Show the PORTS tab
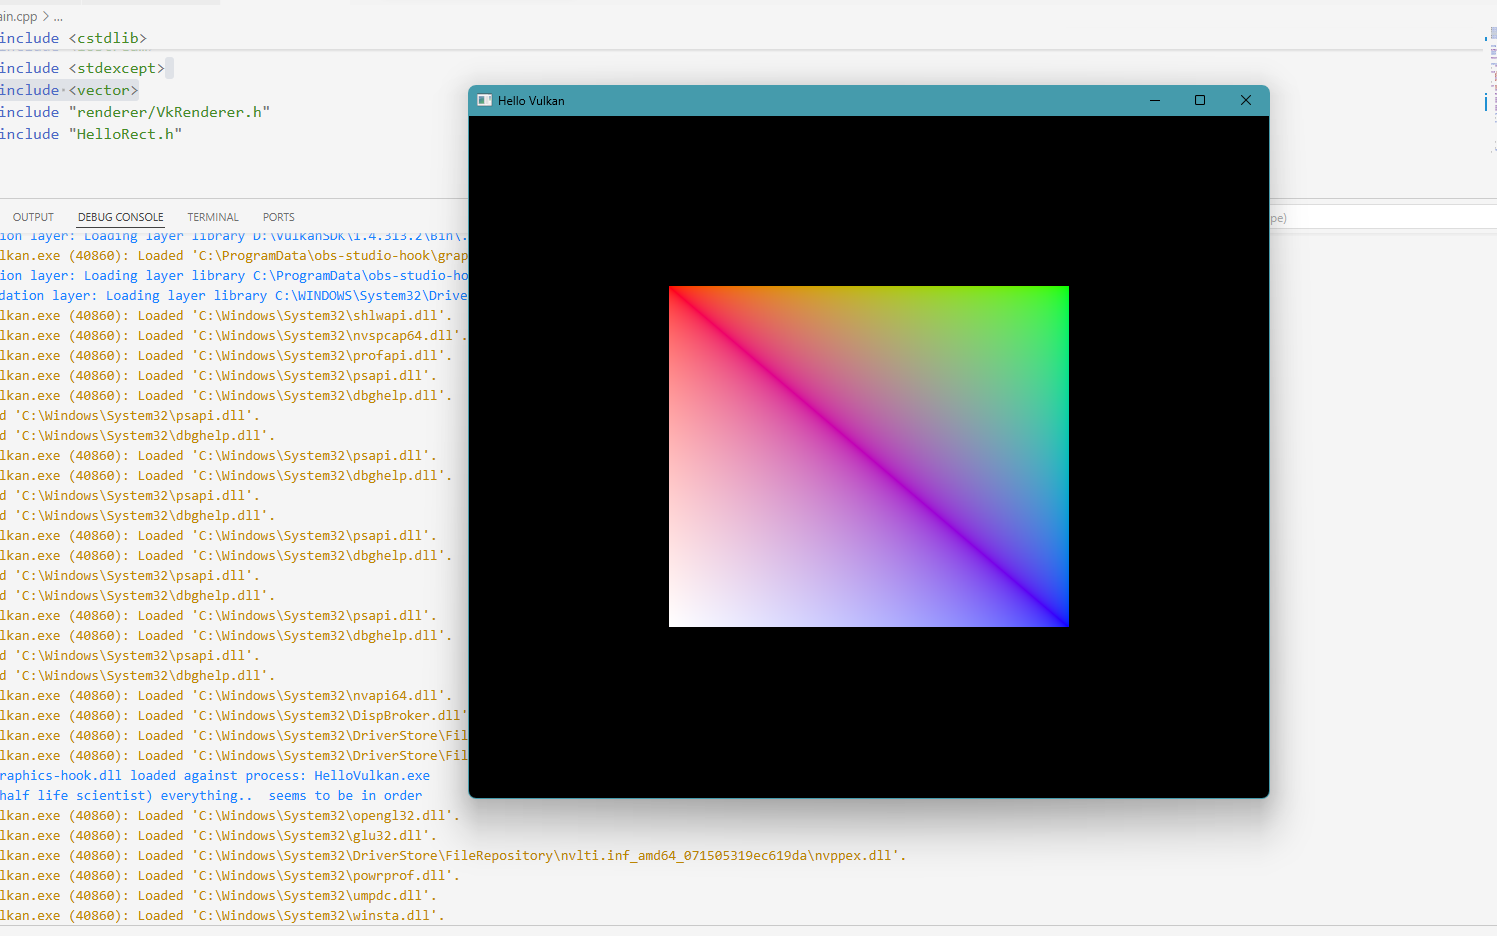This screenshot has height=936, width=1497. pyautogui.click(x=279, y=217)
